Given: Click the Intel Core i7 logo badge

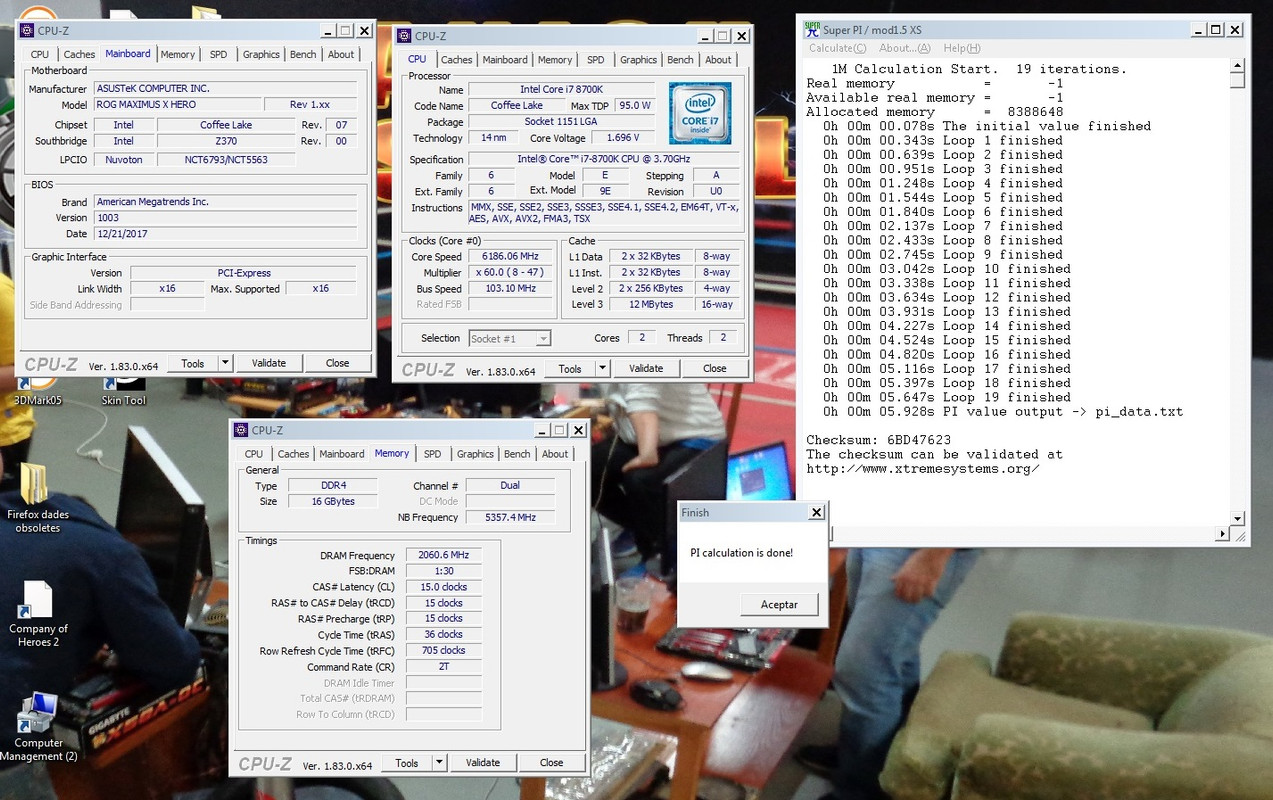Looking at the screenshot, I should [x=700, y=113].
